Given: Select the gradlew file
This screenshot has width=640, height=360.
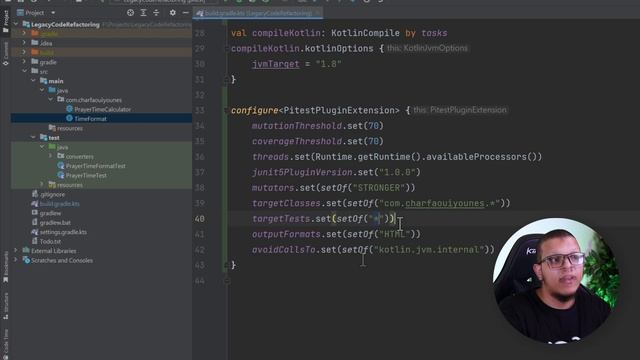Looking at the screenshot, I should [50, 213].
